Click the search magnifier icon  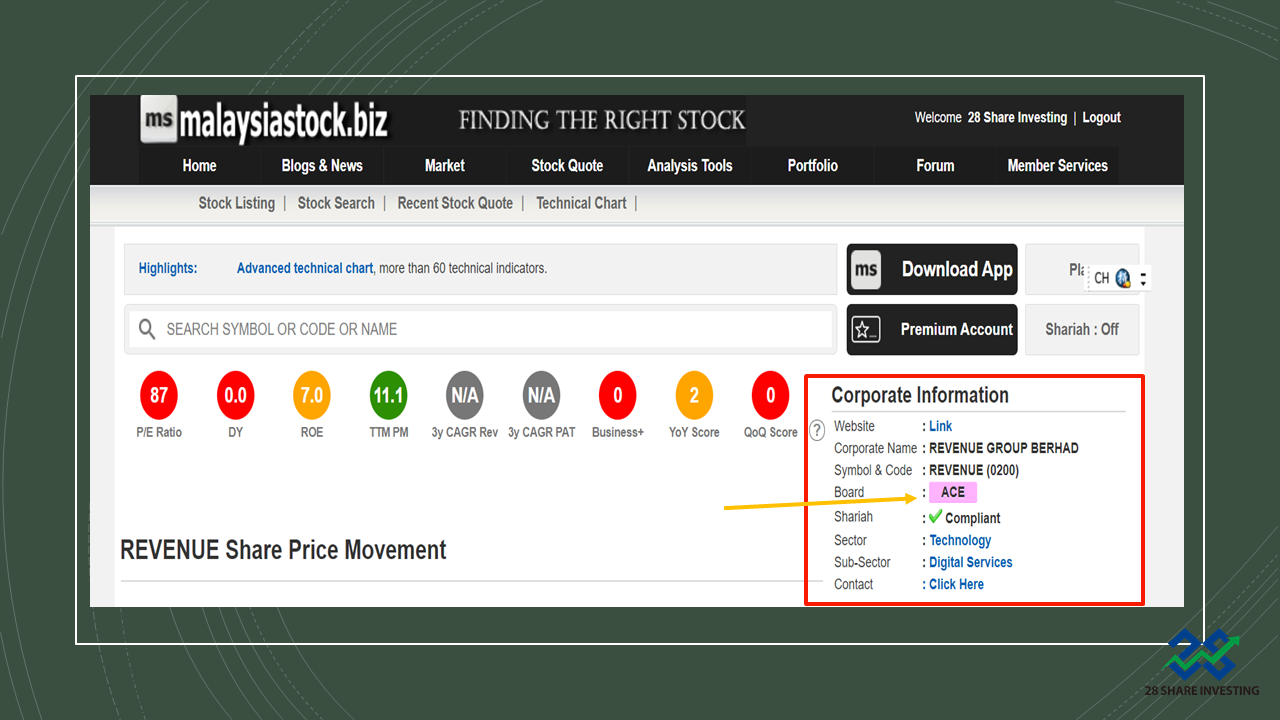147,329
